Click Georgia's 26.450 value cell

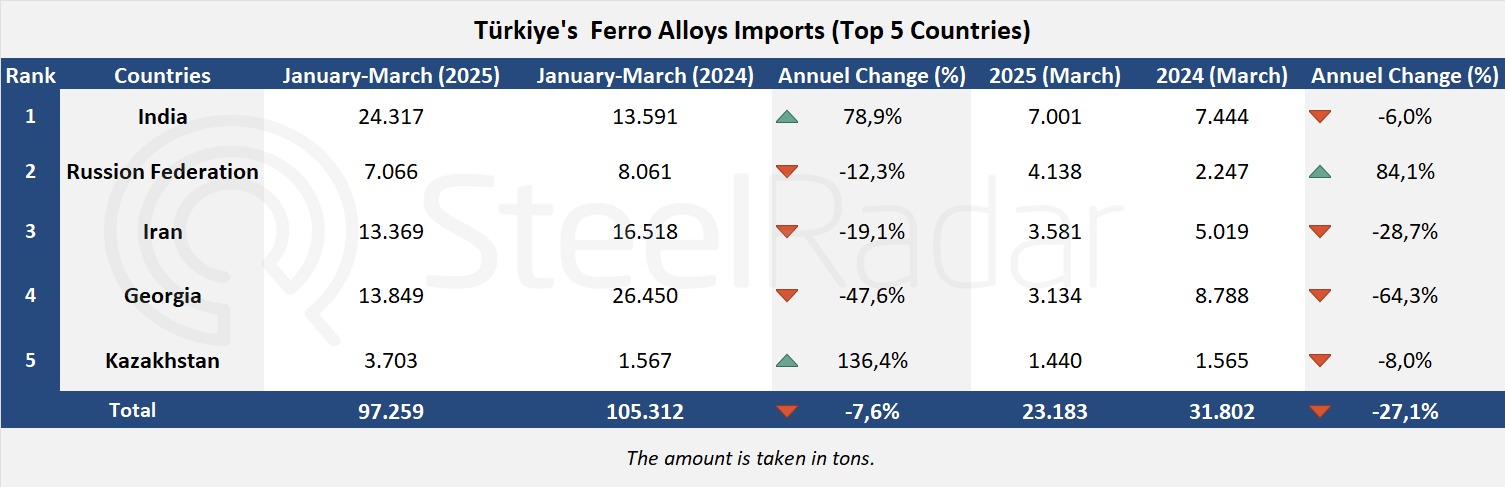644,296
